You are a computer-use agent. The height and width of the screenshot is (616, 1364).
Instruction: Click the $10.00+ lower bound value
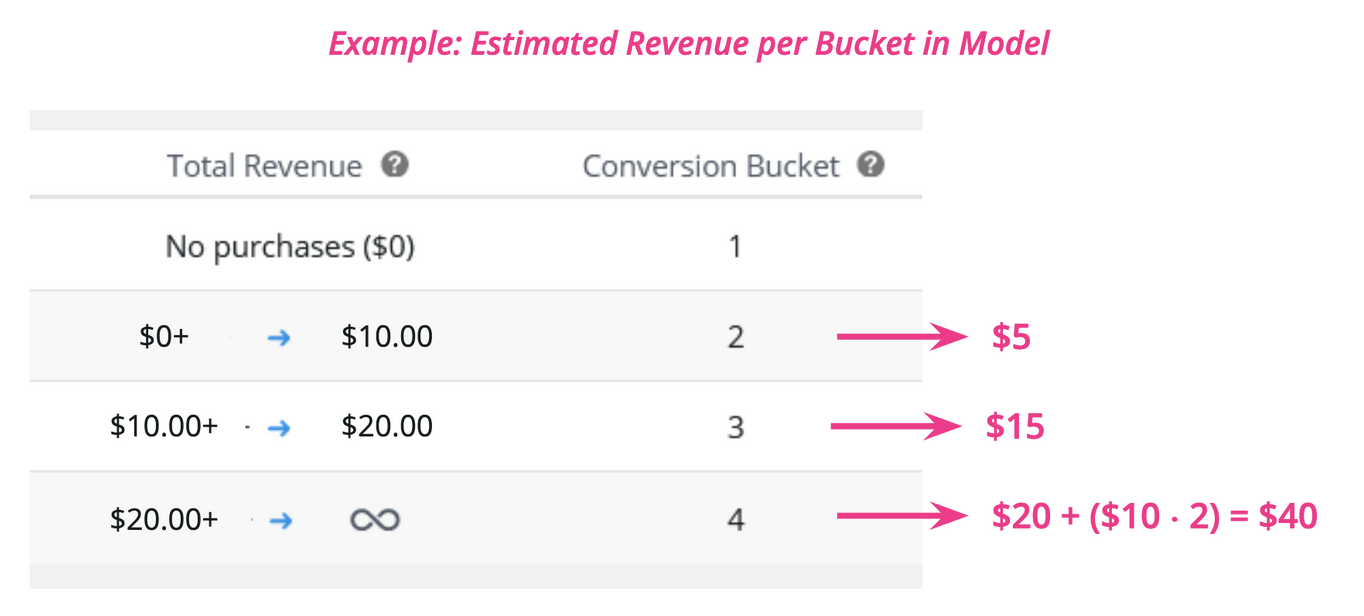164,427
